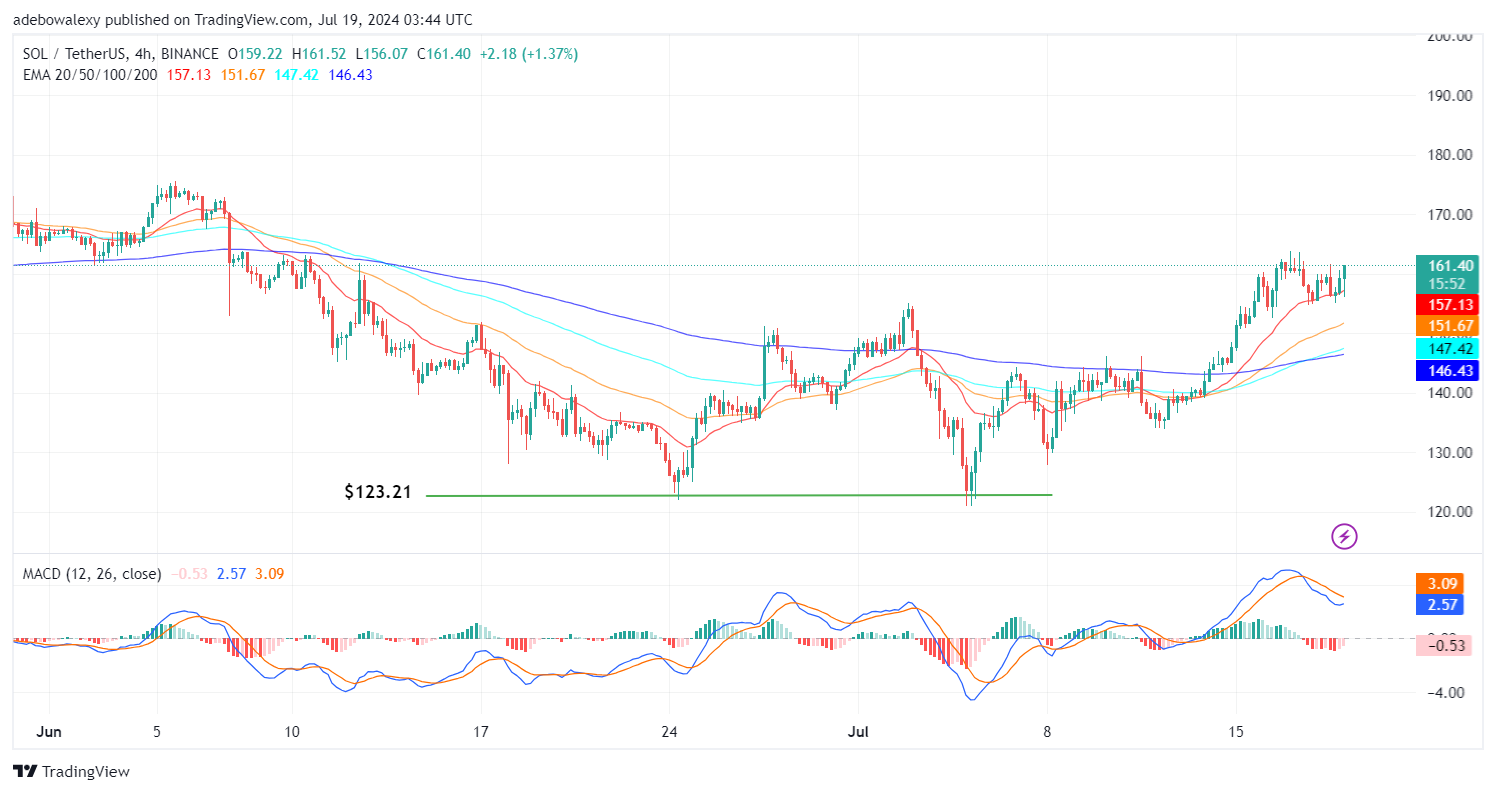
Task: Click the 17 date label on time axis
Action: click(x=481, y=731)
